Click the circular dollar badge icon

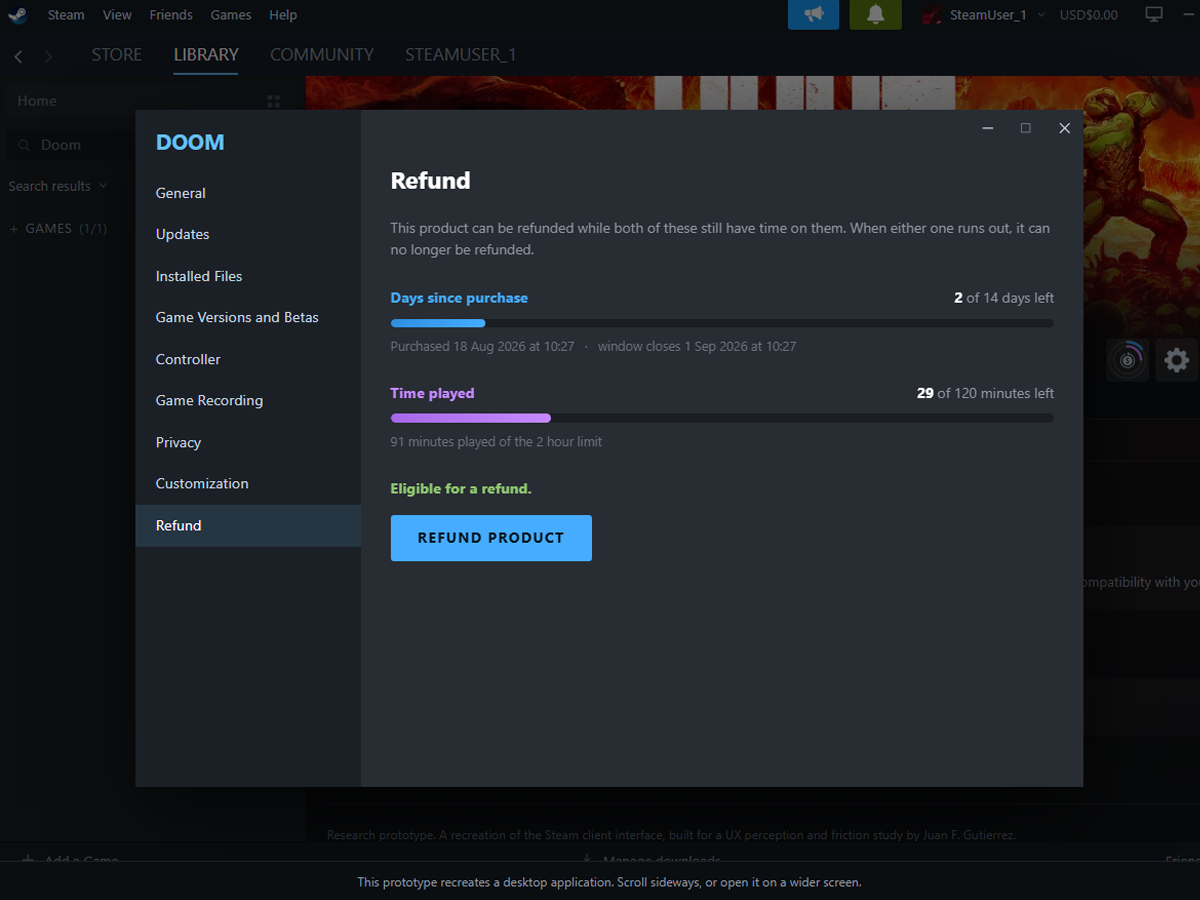click(1128, 360)
